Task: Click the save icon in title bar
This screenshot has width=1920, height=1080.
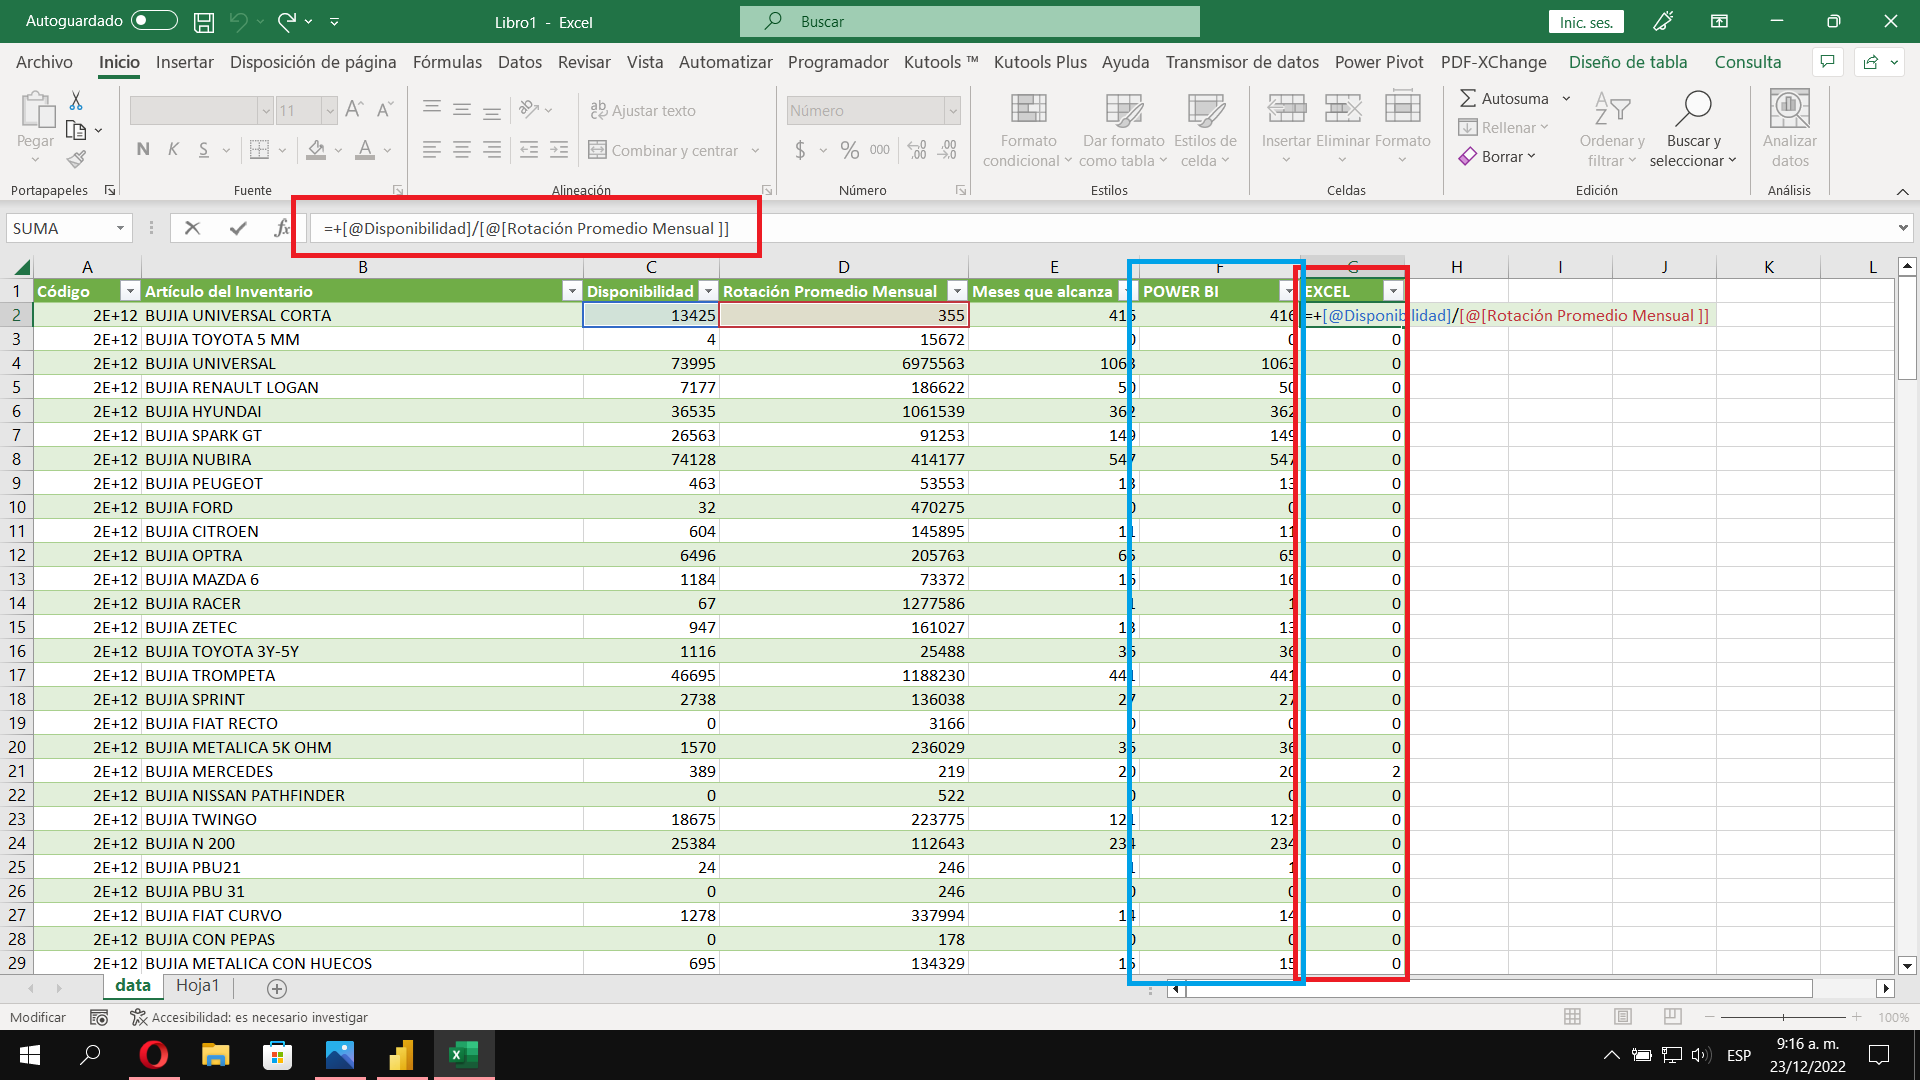Action: coord(204,21)
